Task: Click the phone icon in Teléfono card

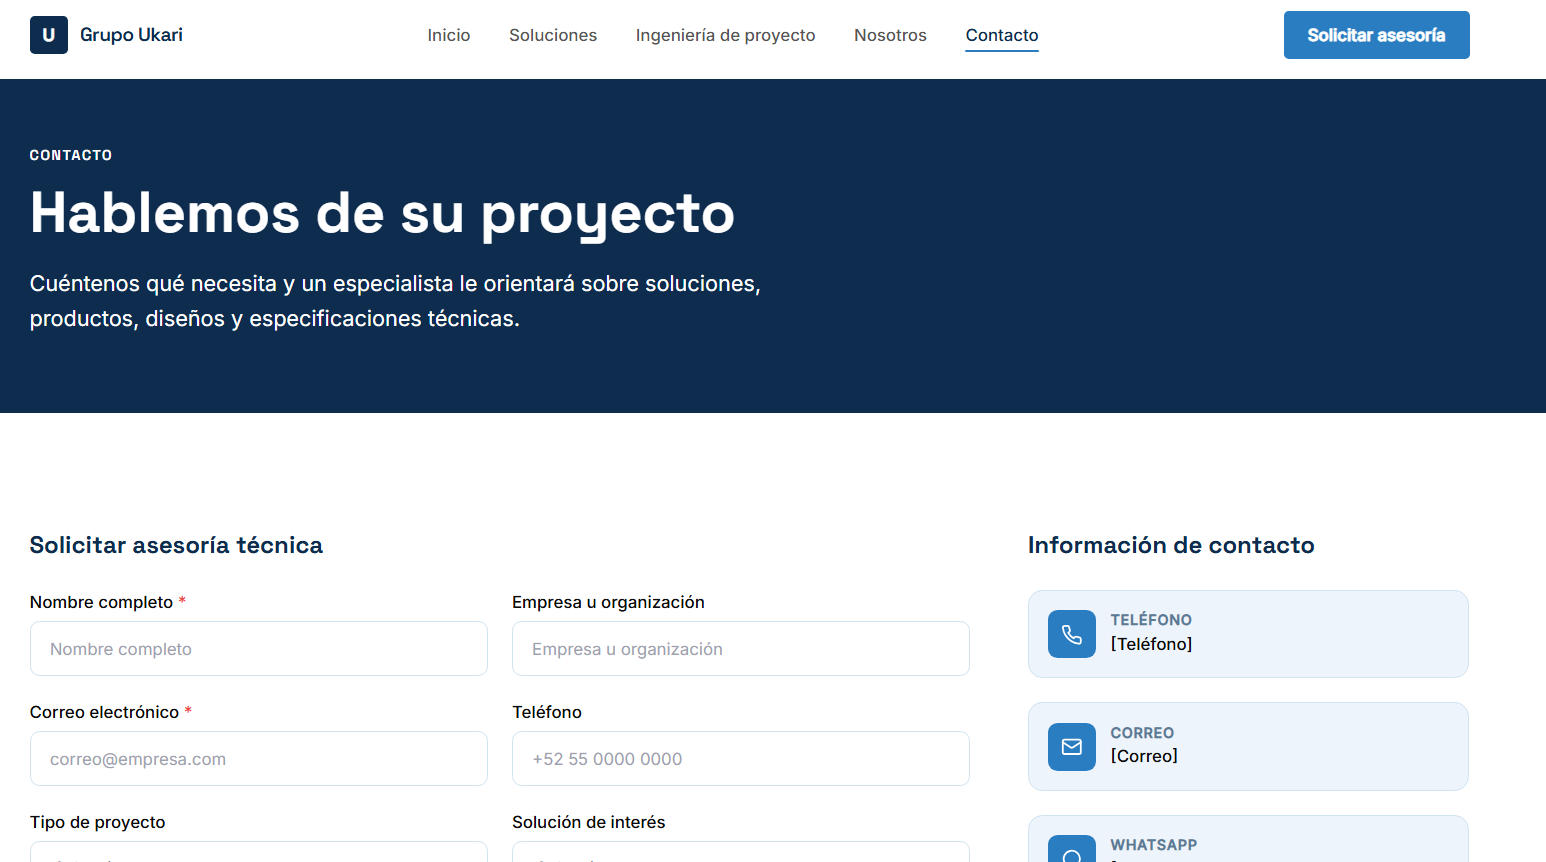Action: (1072, 634)
